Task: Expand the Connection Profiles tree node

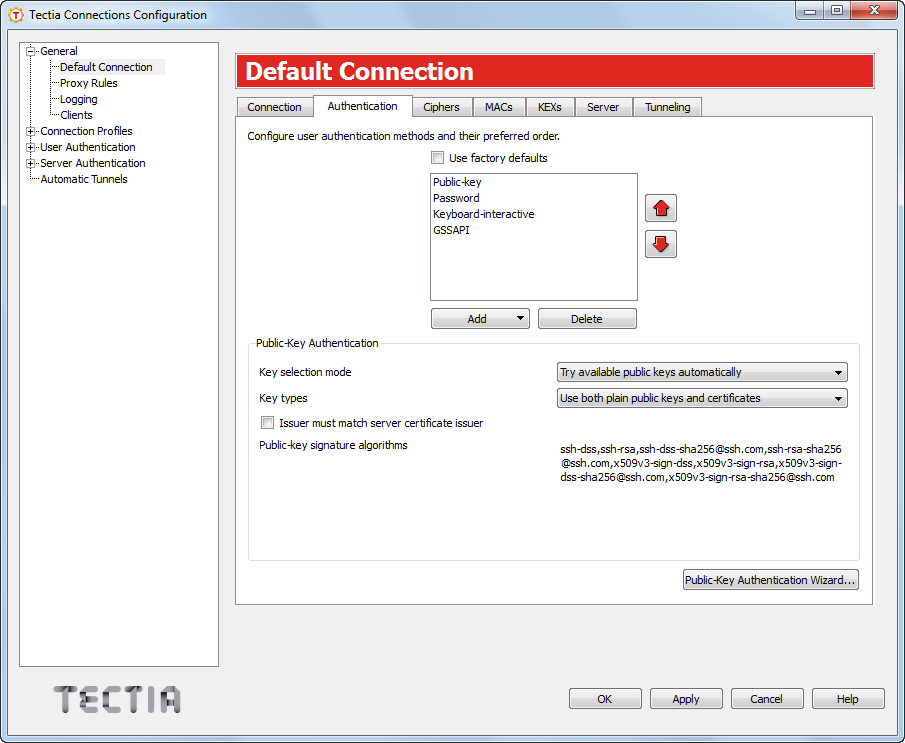Action: 28,131
